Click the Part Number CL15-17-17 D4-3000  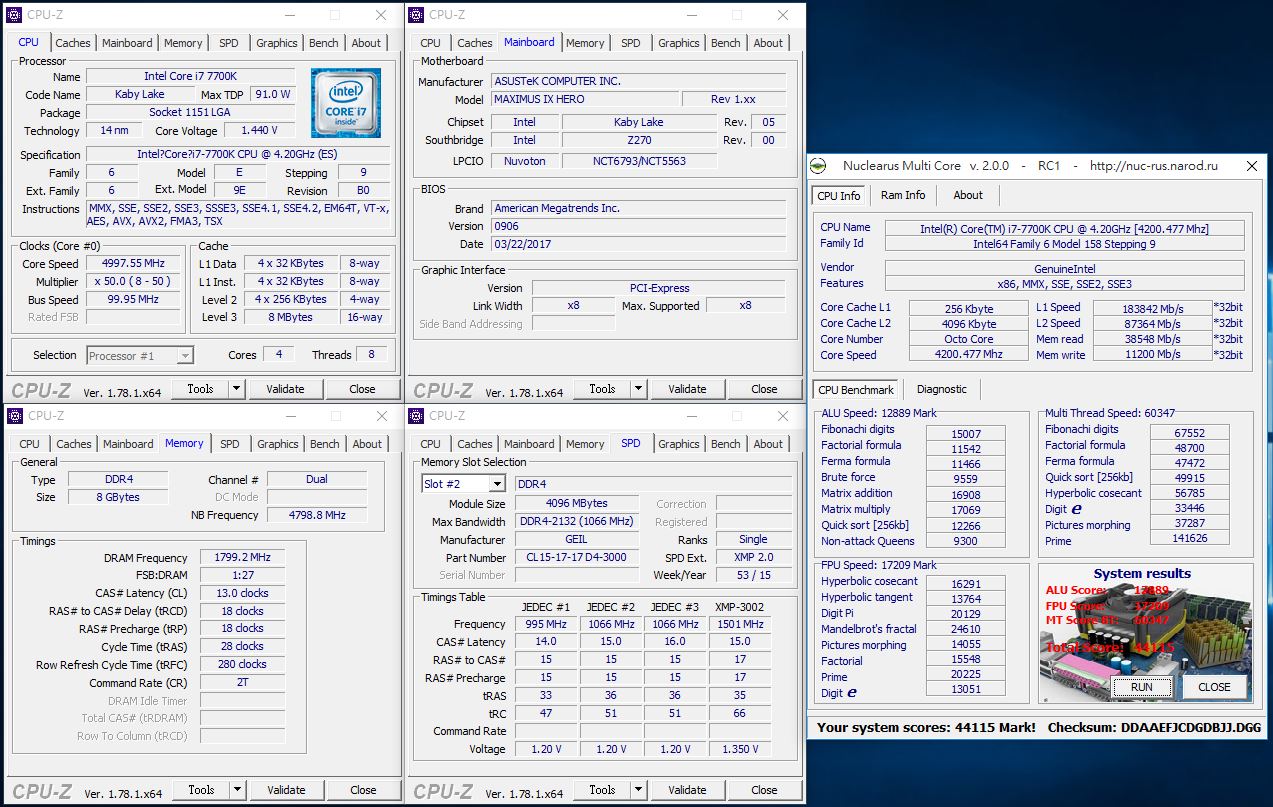578,558
